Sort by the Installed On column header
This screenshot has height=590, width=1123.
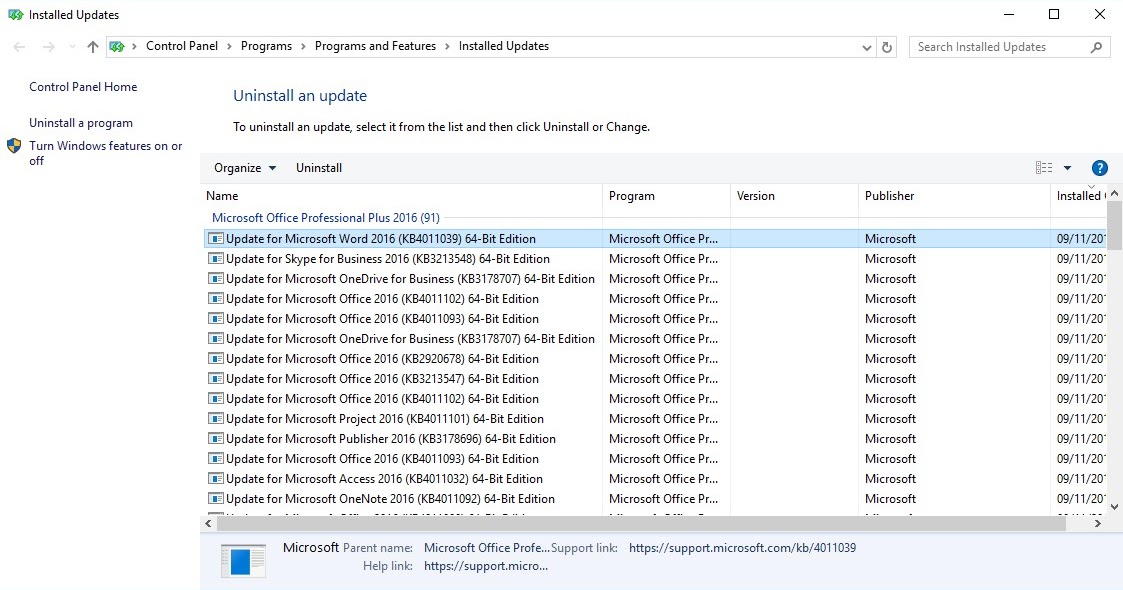tap(1079, 195)
